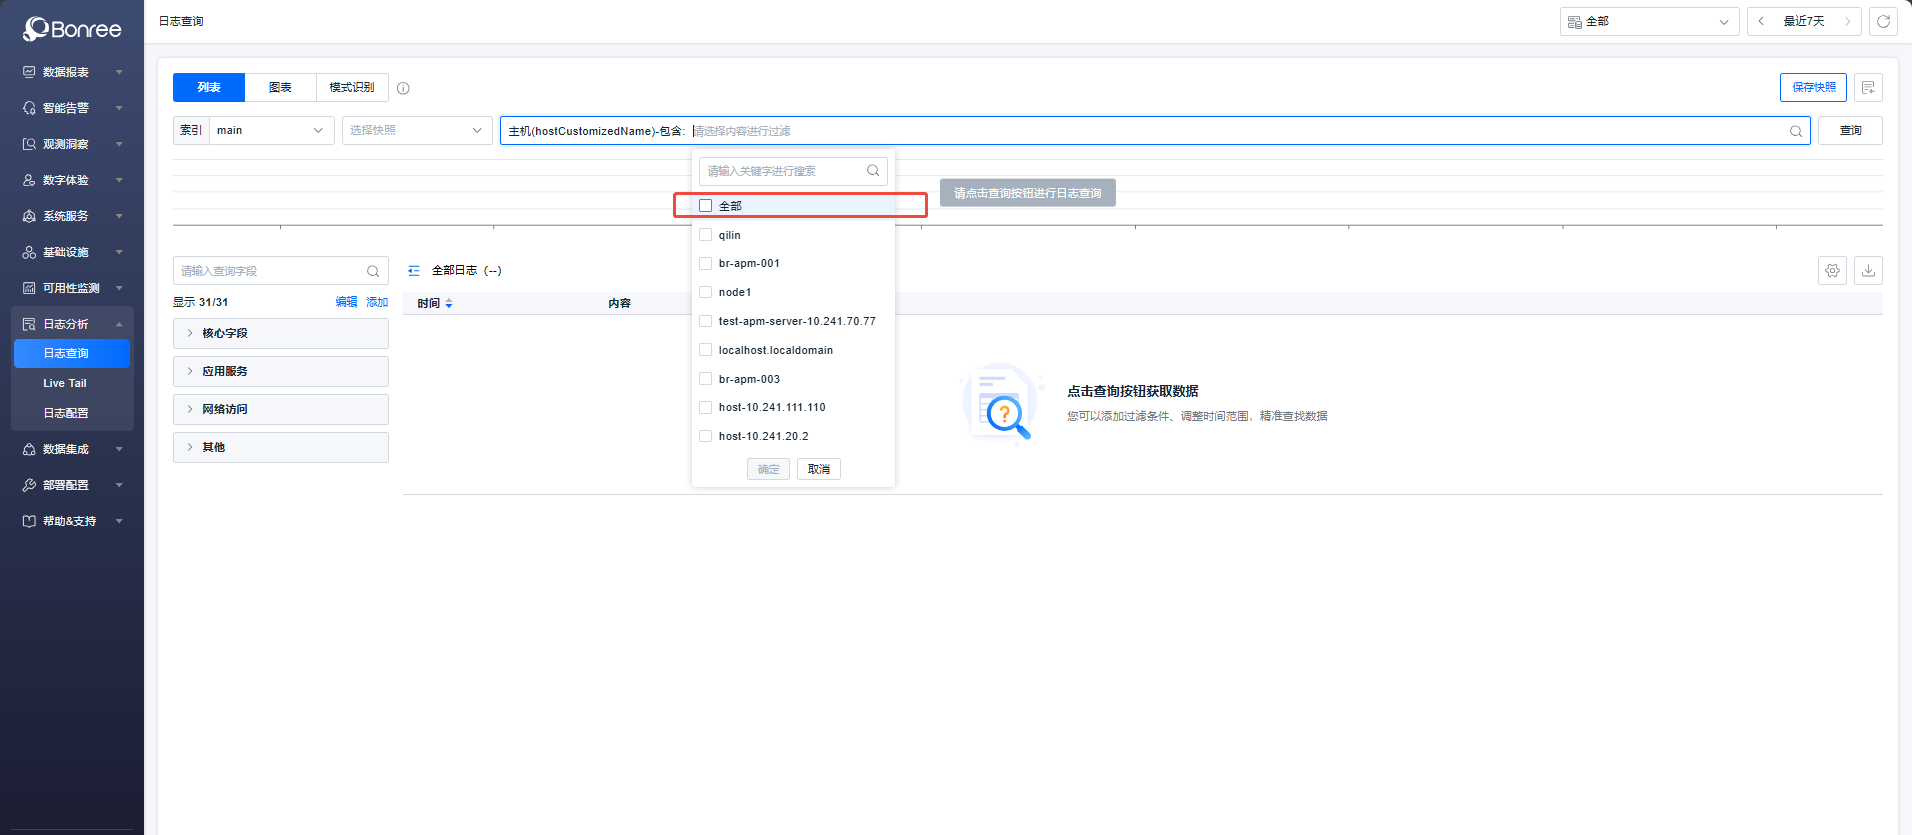Viewport: 1912px width, 835px height.
Task: Click the snapshot list icon beside 保存快照
Action: pos(1868,88)
